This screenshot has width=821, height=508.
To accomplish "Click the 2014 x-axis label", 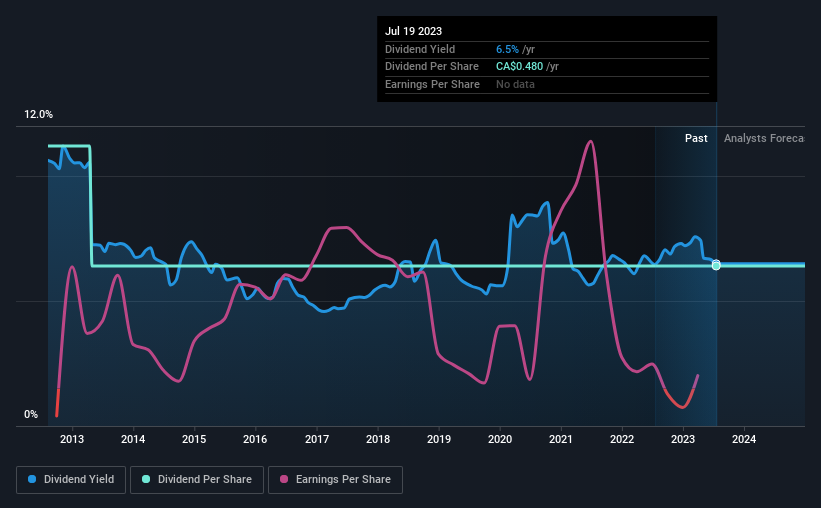I will (133, 439).
